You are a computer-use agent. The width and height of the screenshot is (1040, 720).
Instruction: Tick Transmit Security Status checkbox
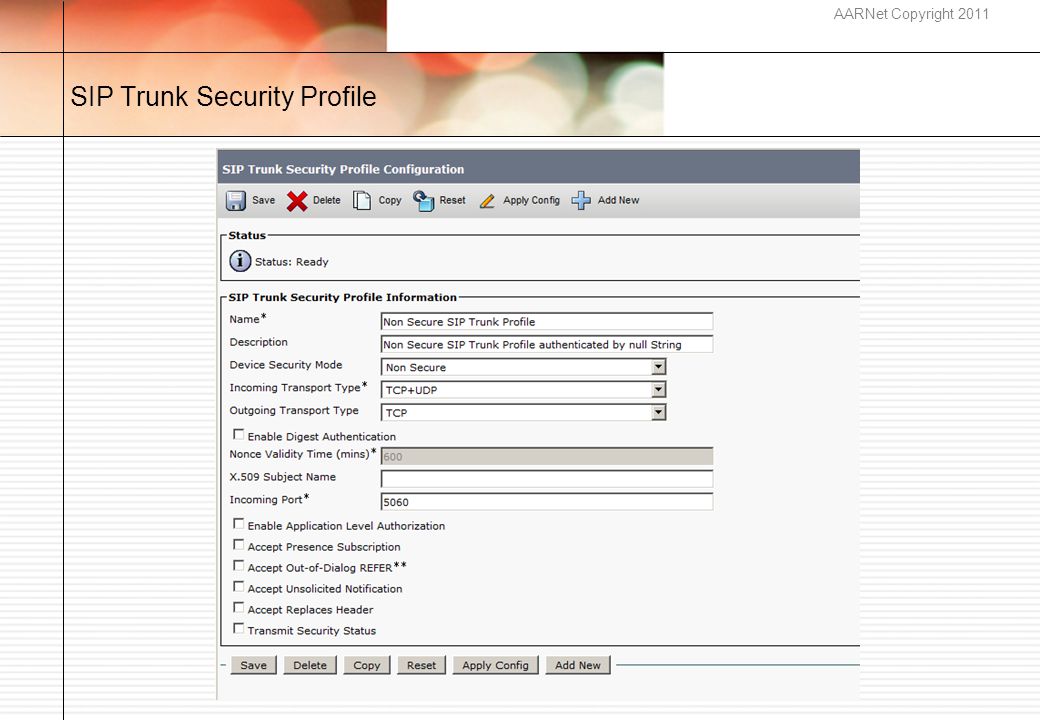point(239,629)
